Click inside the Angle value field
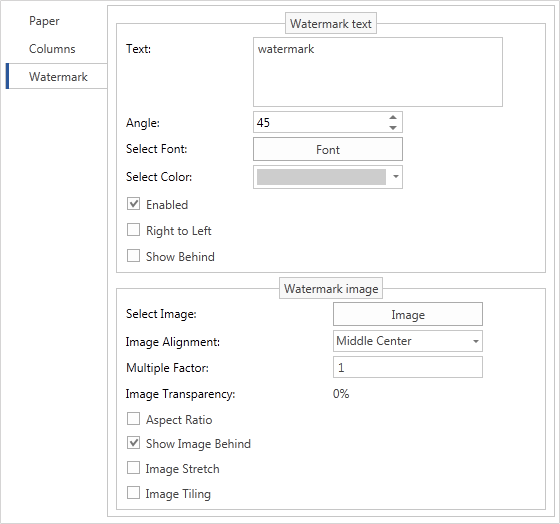560x524 pixels. [320, 122]
